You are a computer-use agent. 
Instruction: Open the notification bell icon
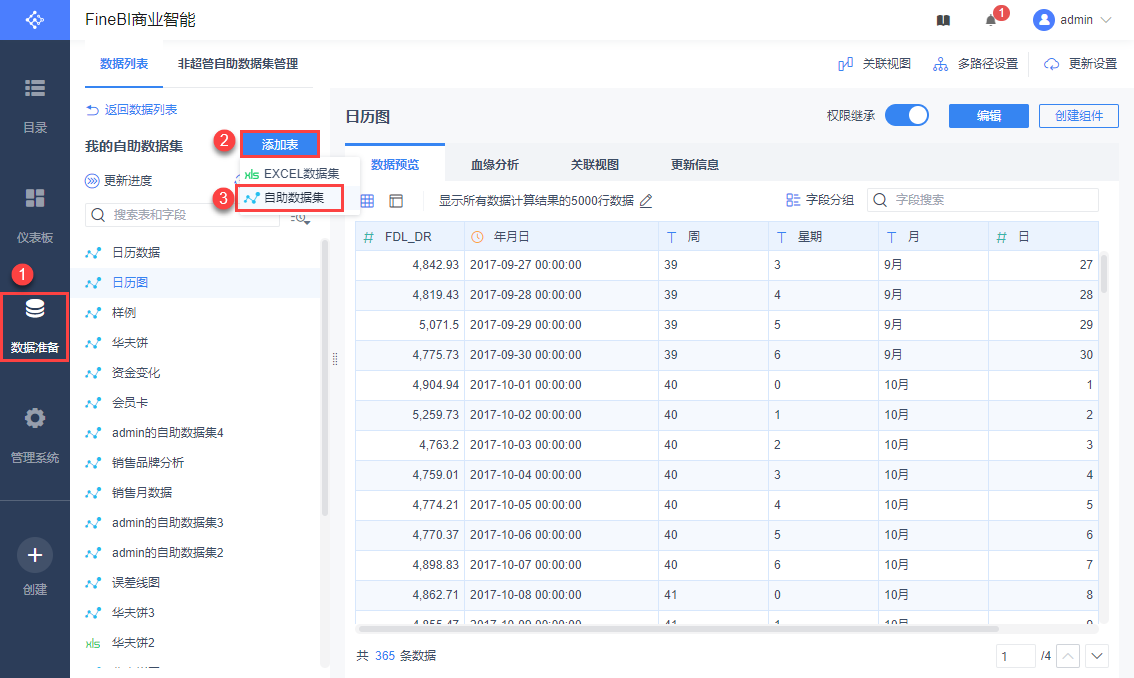coord(991,20)
